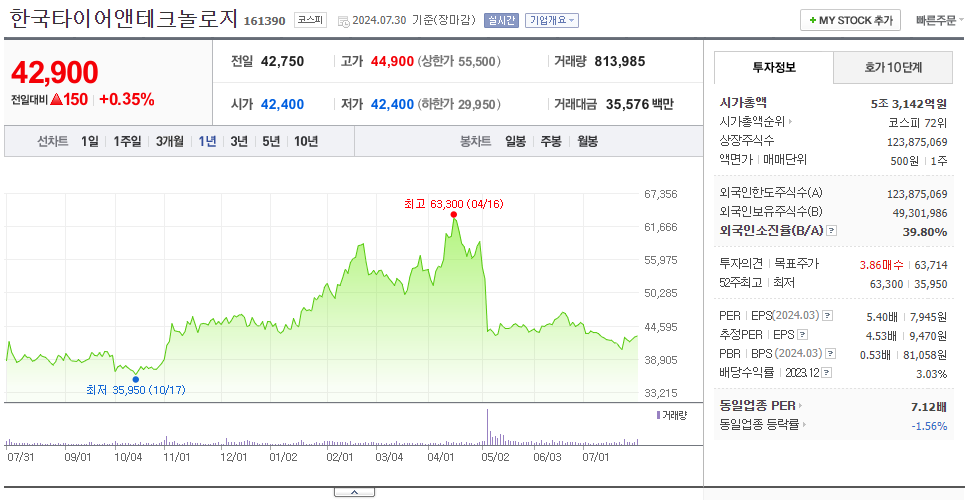Click the 코스피 market badge
This screenshot has height=500, width=968.
[310, 20]
